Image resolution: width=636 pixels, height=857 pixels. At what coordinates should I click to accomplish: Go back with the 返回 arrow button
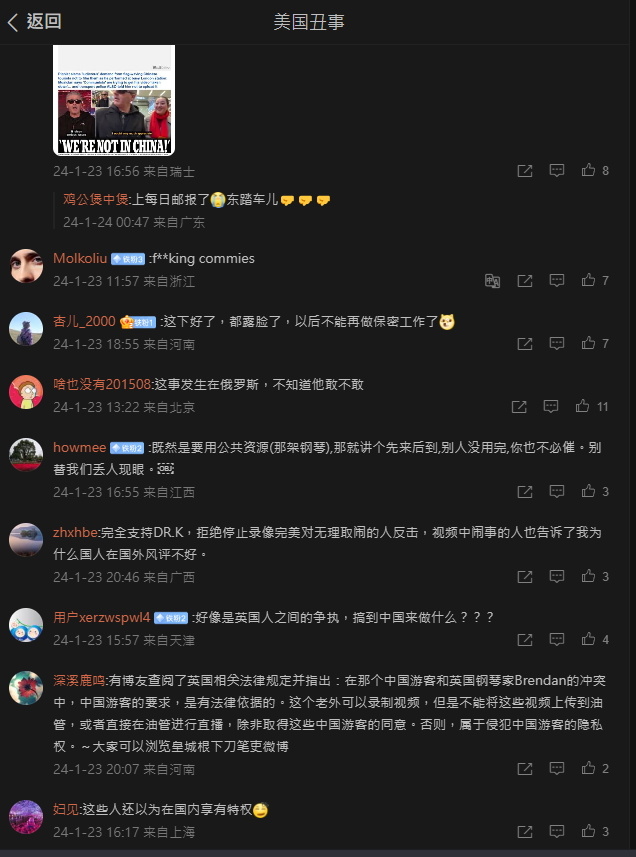(x=34, y=22)
